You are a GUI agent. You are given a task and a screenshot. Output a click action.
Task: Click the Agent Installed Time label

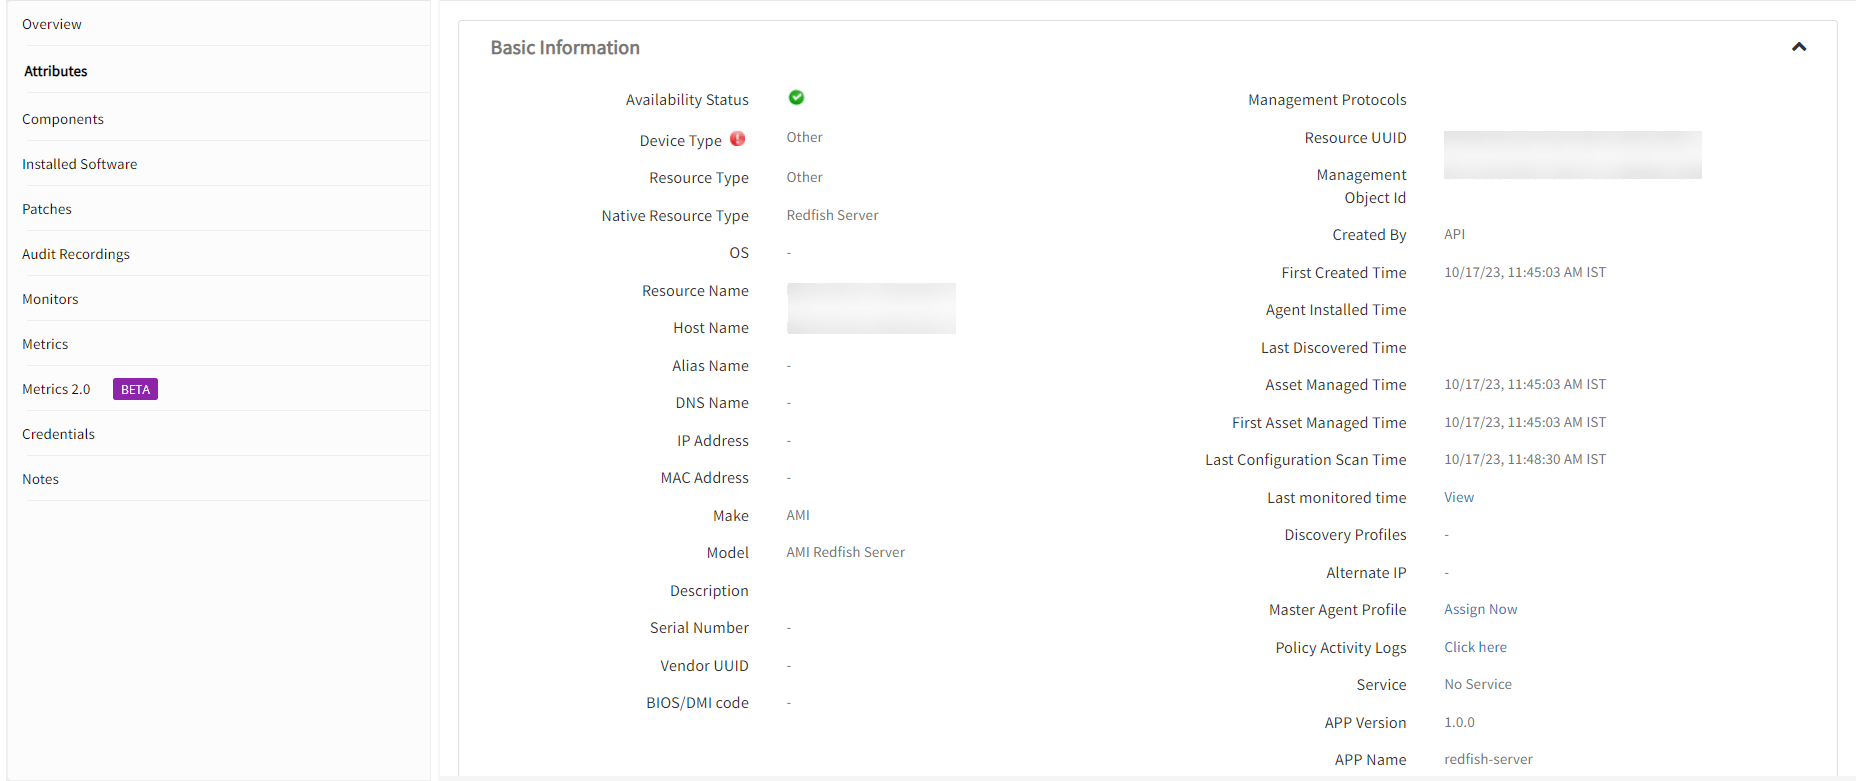click(x=1336, y=310)
